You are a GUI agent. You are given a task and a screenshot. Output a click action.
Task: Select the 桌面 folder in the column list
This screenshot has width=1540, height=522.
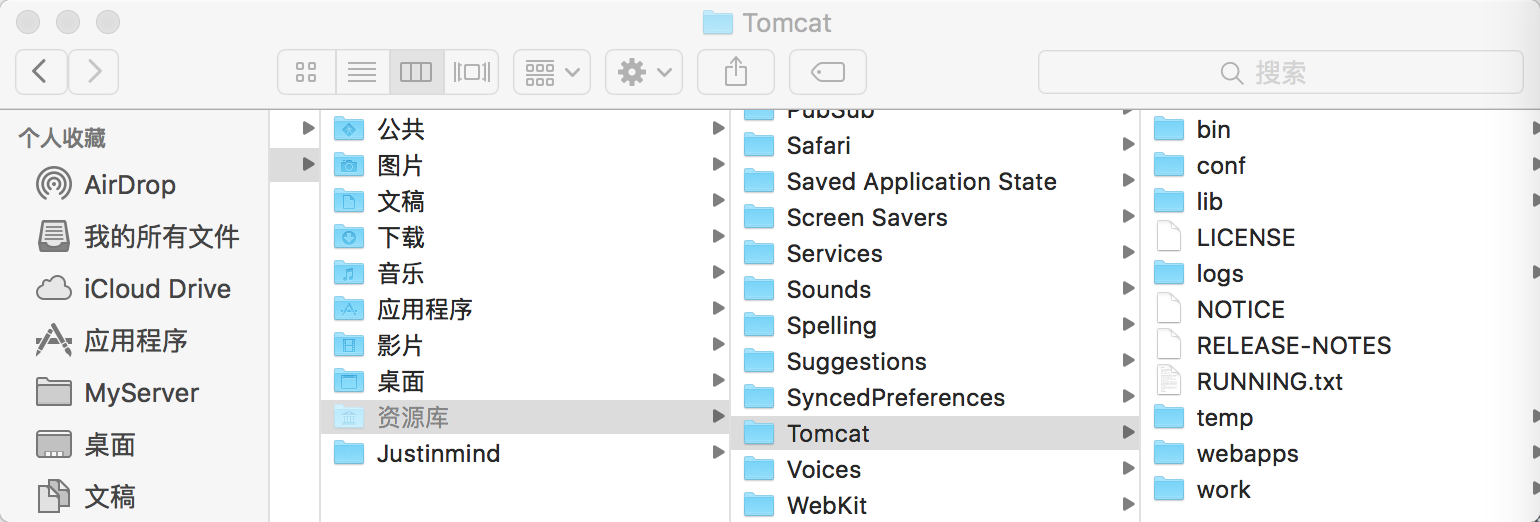525,381
